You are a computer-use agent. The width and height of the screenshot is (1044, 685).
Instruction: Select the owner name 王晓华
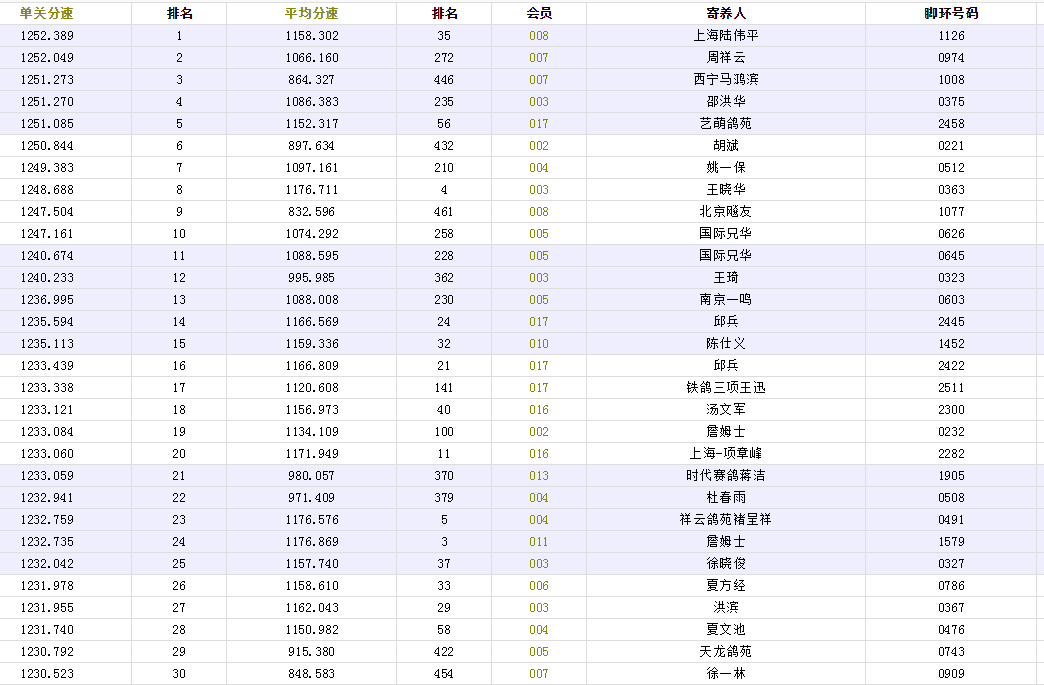726,190
